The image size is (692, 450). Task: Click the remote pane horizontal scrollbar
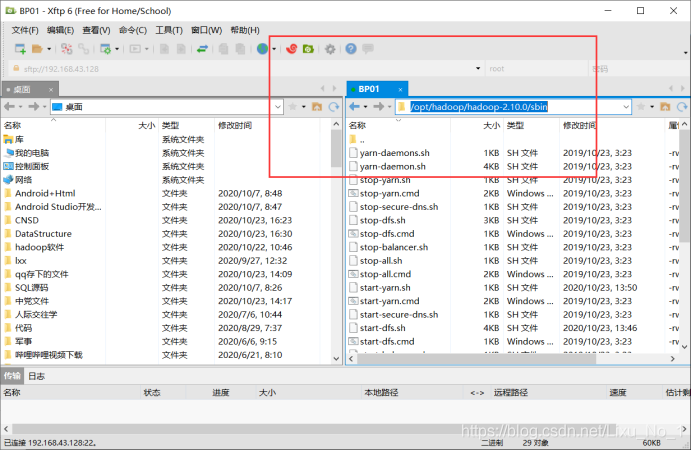tap(477, 359)
